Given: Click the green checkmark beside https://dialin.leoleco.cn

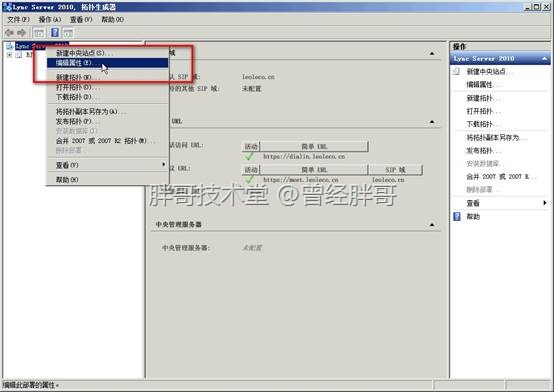Looking at the screenshot, I should click(x=249, y=156).
